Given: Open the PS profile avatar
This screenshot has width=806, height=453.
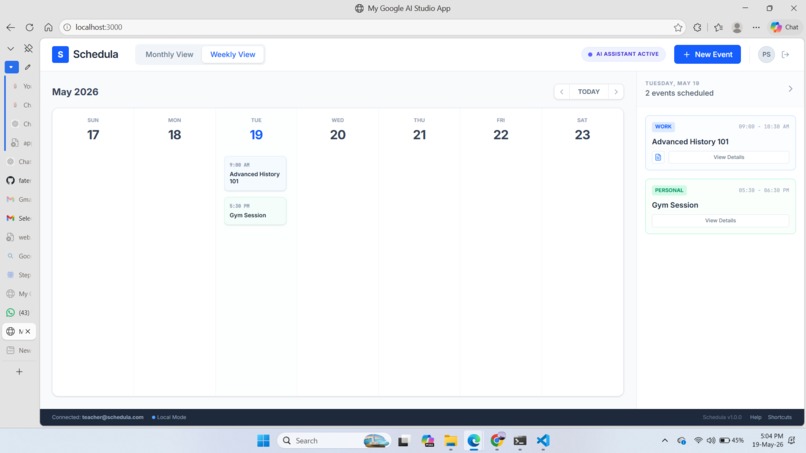Looking at the screenshot, I should tap(766, 54).
